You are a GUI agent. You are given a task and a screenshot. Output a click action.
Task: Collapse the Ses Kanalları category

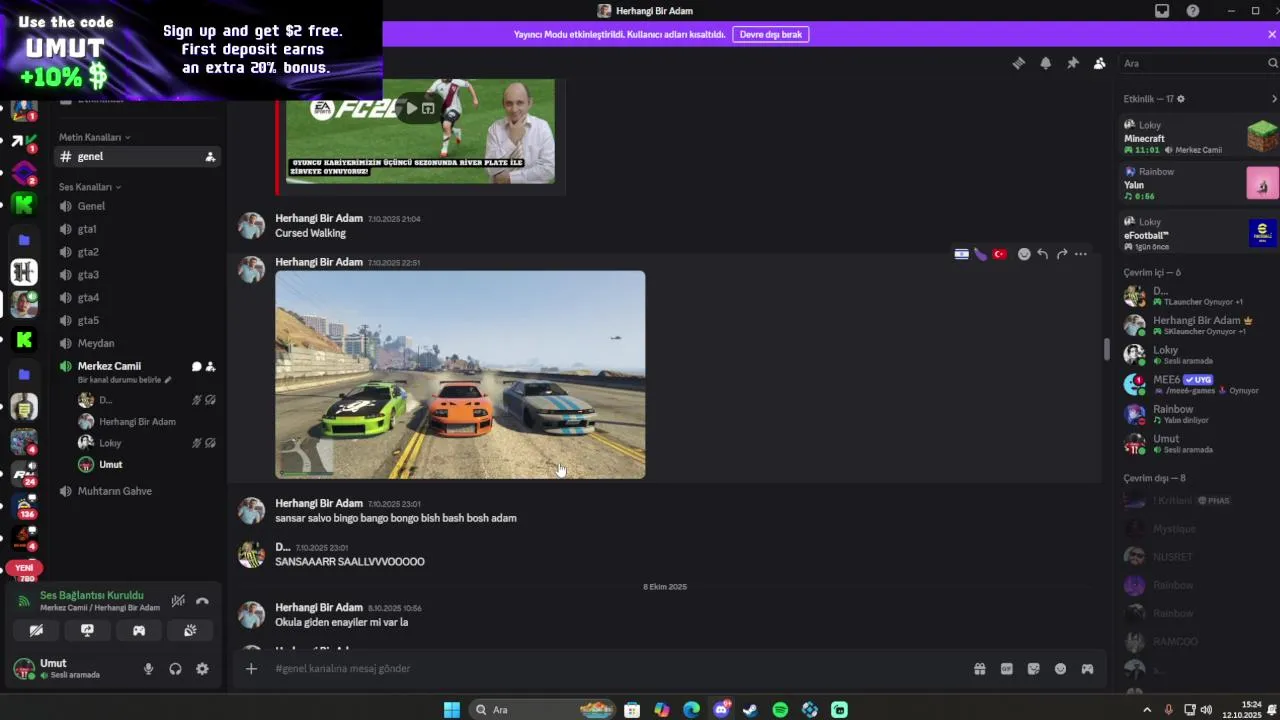click(x=89, y=187)
